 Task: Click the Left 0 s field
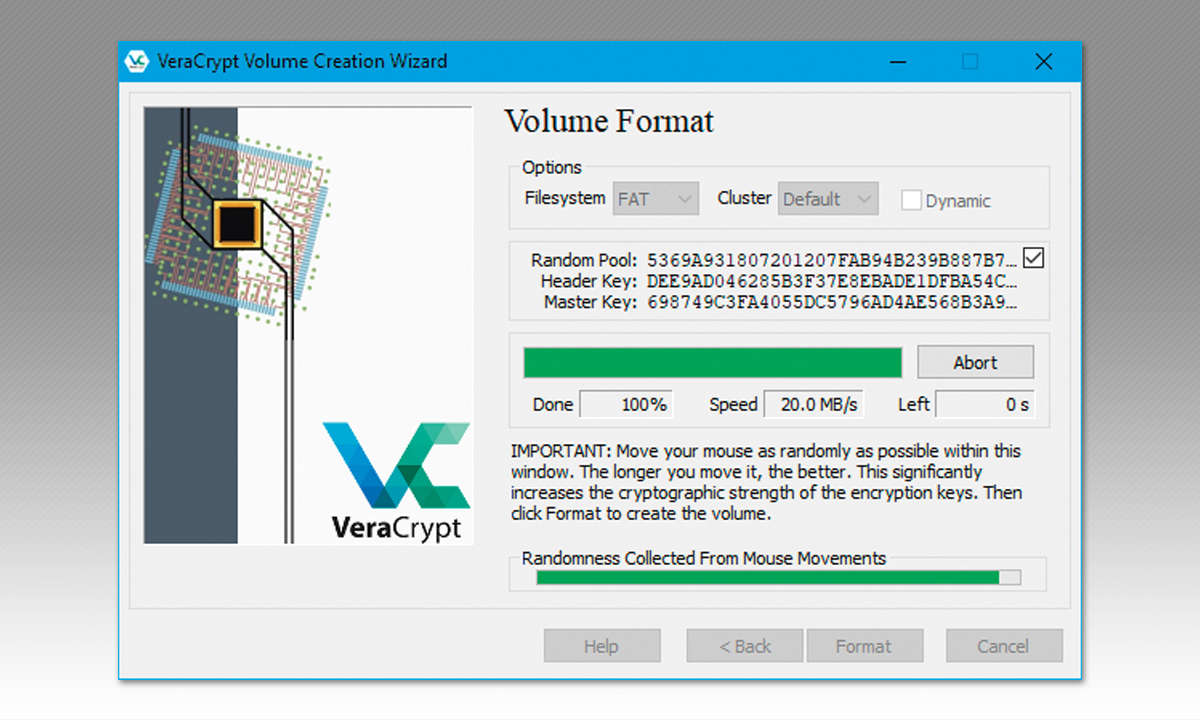(x=985, y=405)
